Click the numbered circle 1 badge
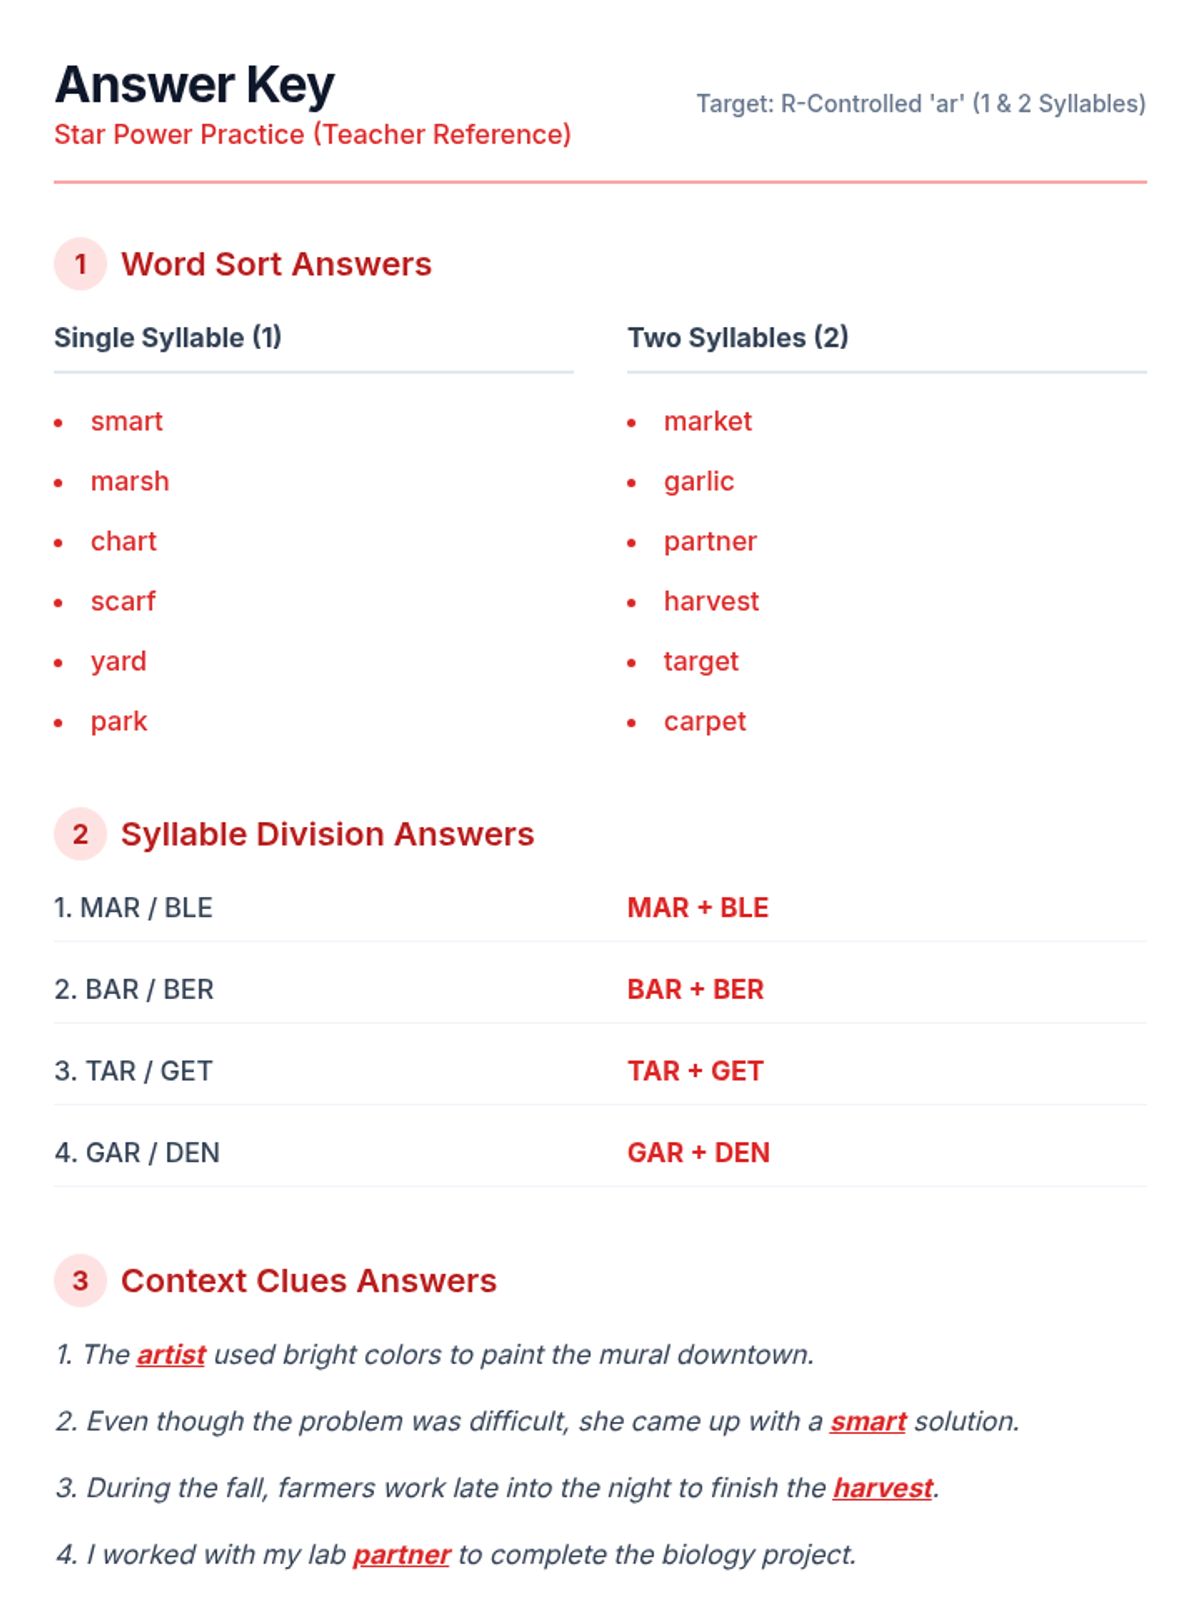1200x1600 pixels. (x=80, y=264)
